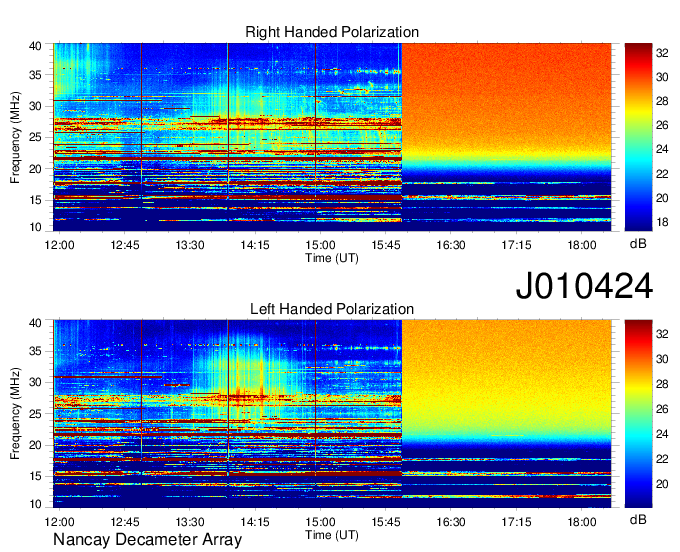Viewport: 680px width, 552px height.
Task: Click inside the Left Handed Polarization spectrogram
Action: [x=332, y=414]
